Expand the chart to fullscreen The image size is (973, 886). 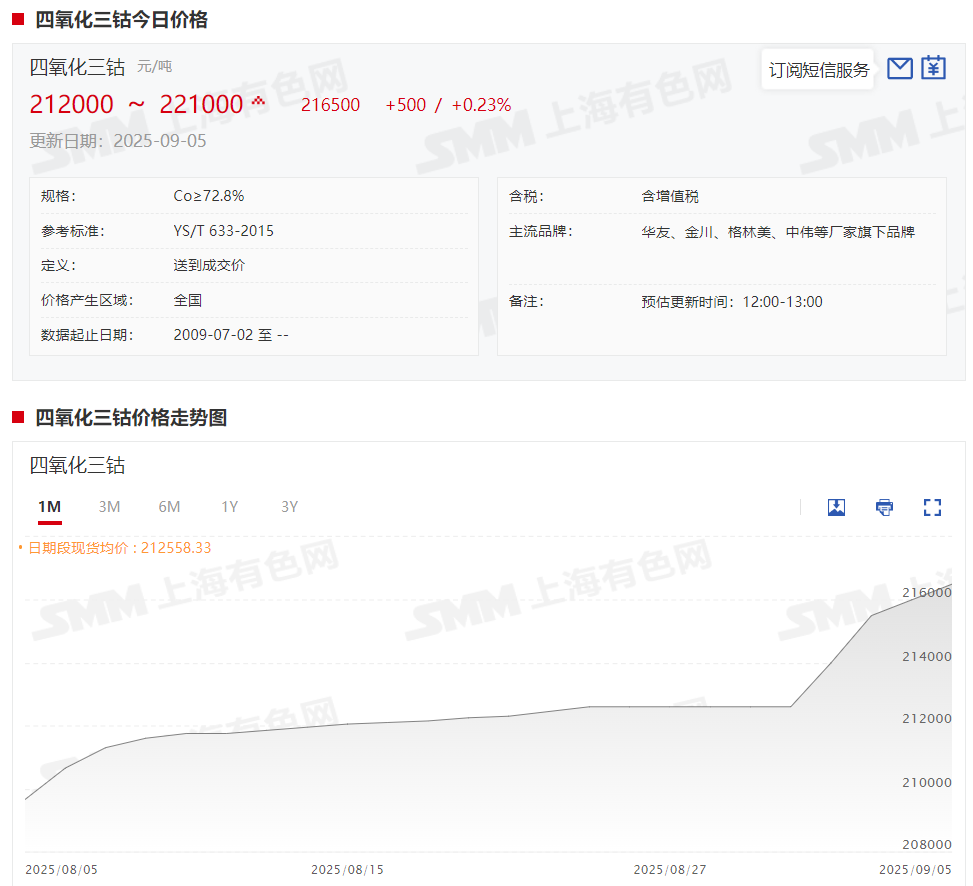[x=932, y=507]
